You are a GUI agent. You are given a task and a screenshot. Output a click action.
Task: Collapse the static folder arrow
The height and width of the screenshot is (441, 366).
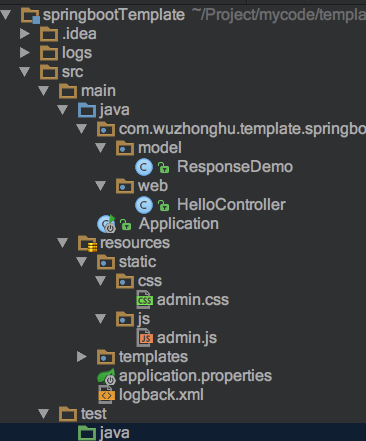[82, 262]
